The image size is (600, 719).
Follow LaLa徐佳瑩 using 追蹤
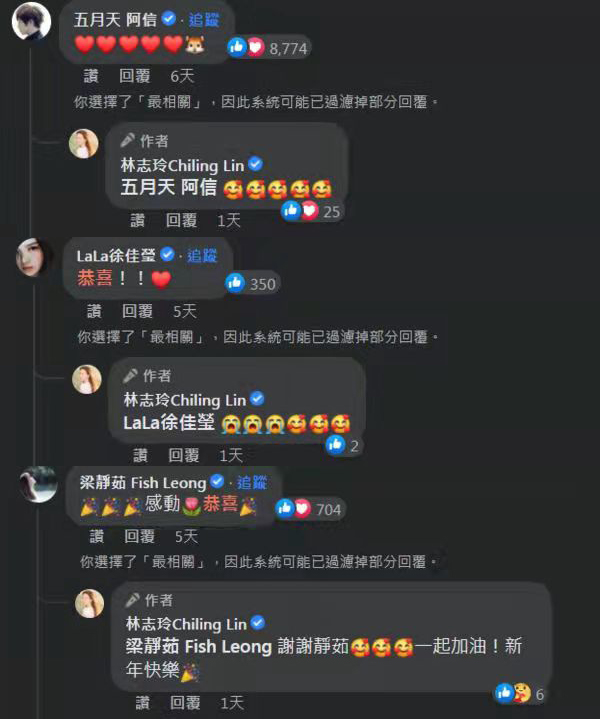click(202, 255)
